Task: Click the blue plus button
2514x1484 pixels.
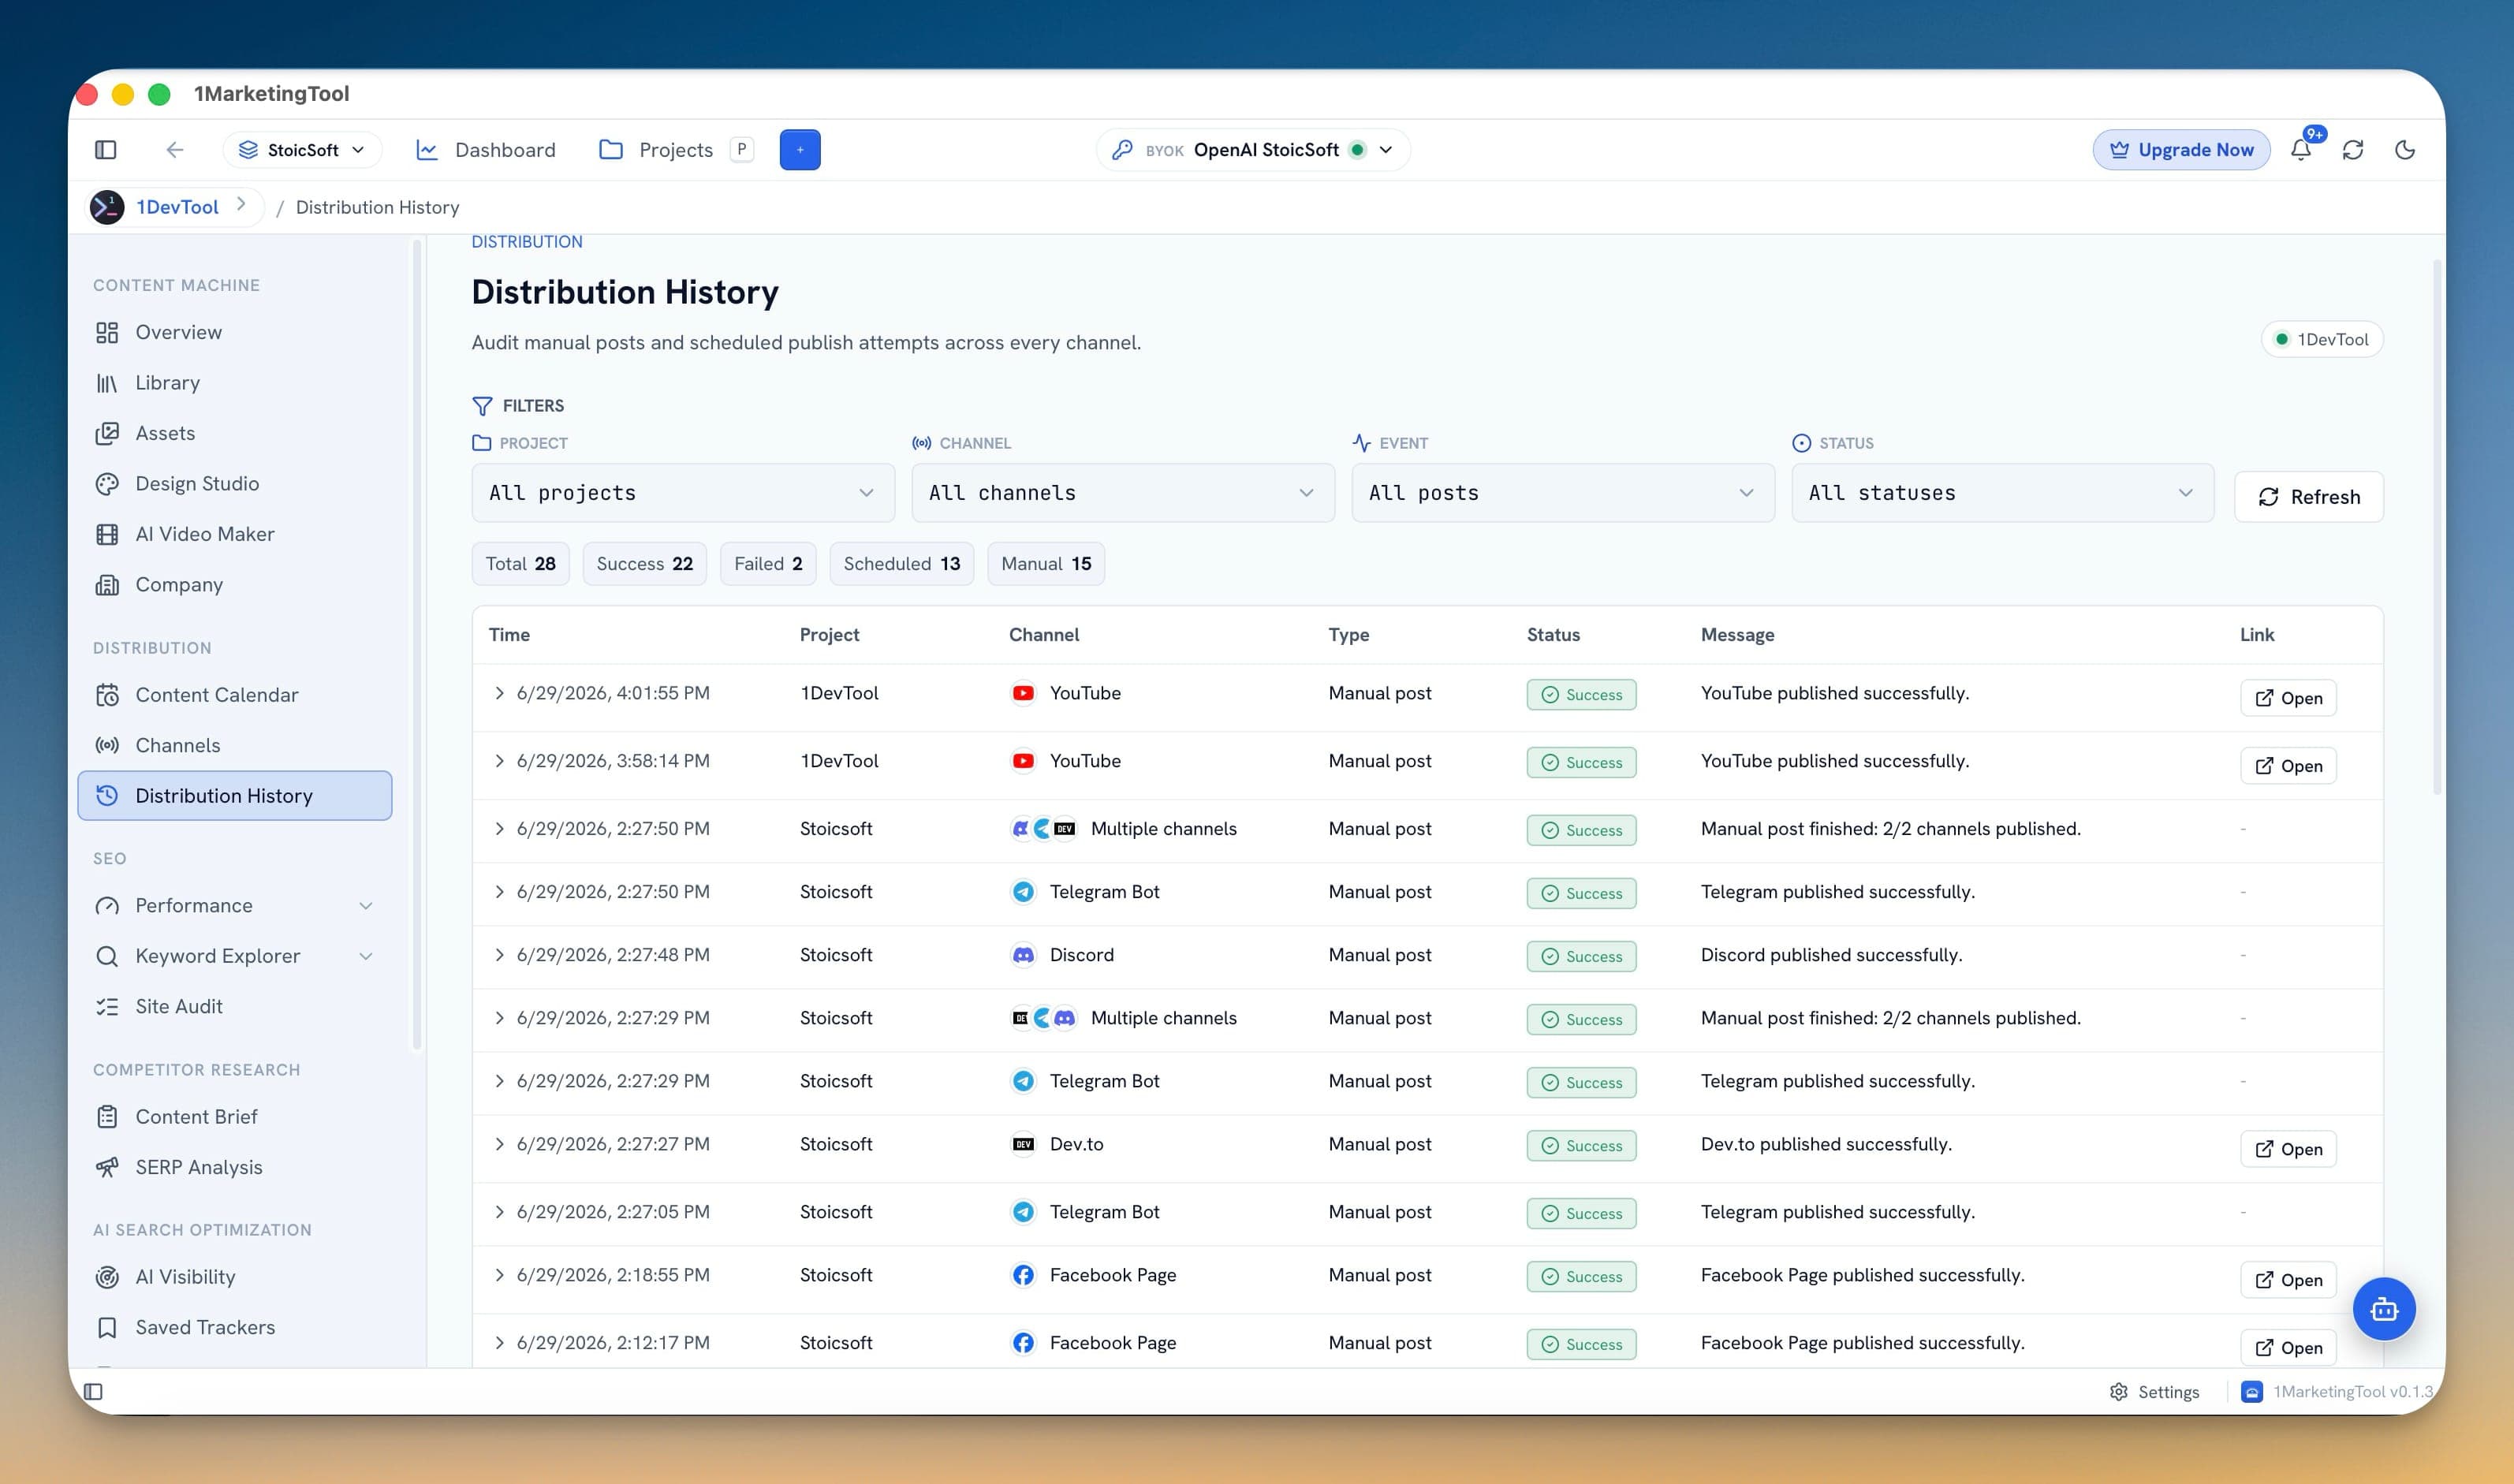Action: (800, 150)
